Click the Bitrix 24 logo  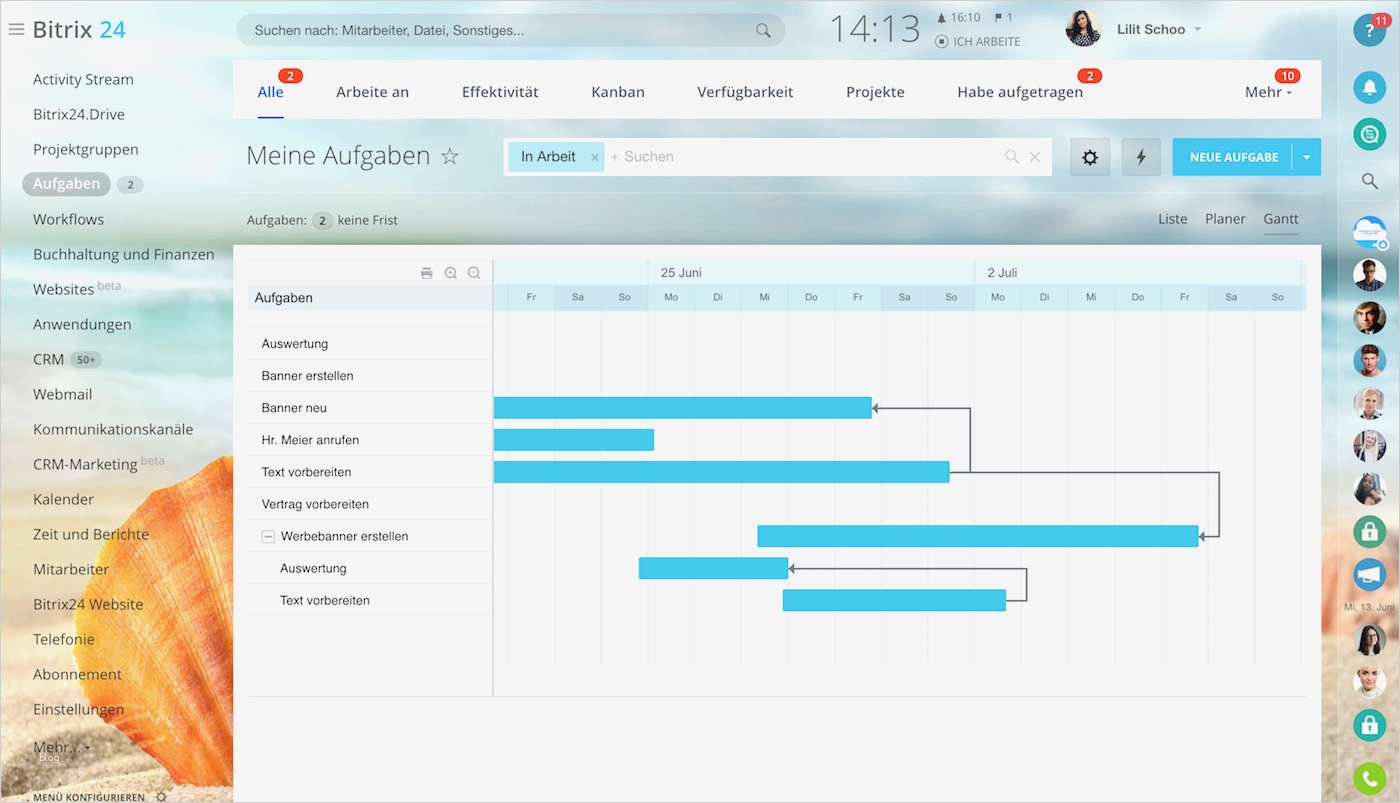click(79, 29)
